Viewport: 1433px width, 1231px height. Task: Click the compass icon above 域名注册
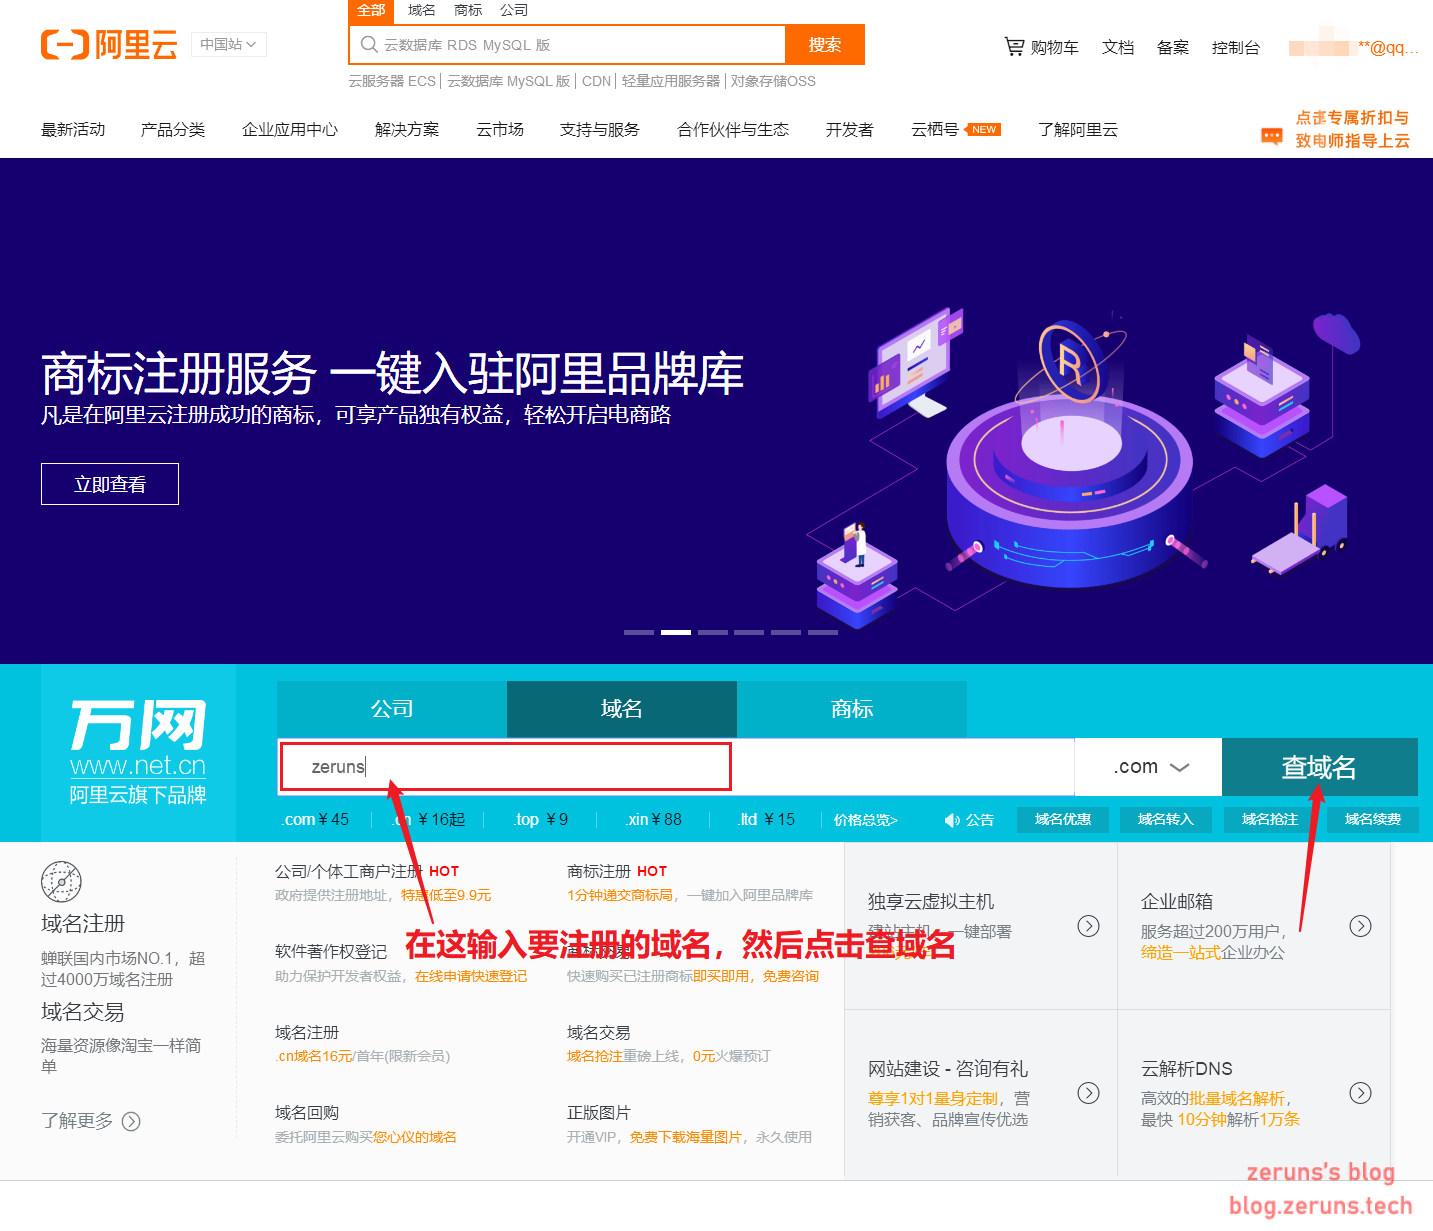click(x=61, y=882)
